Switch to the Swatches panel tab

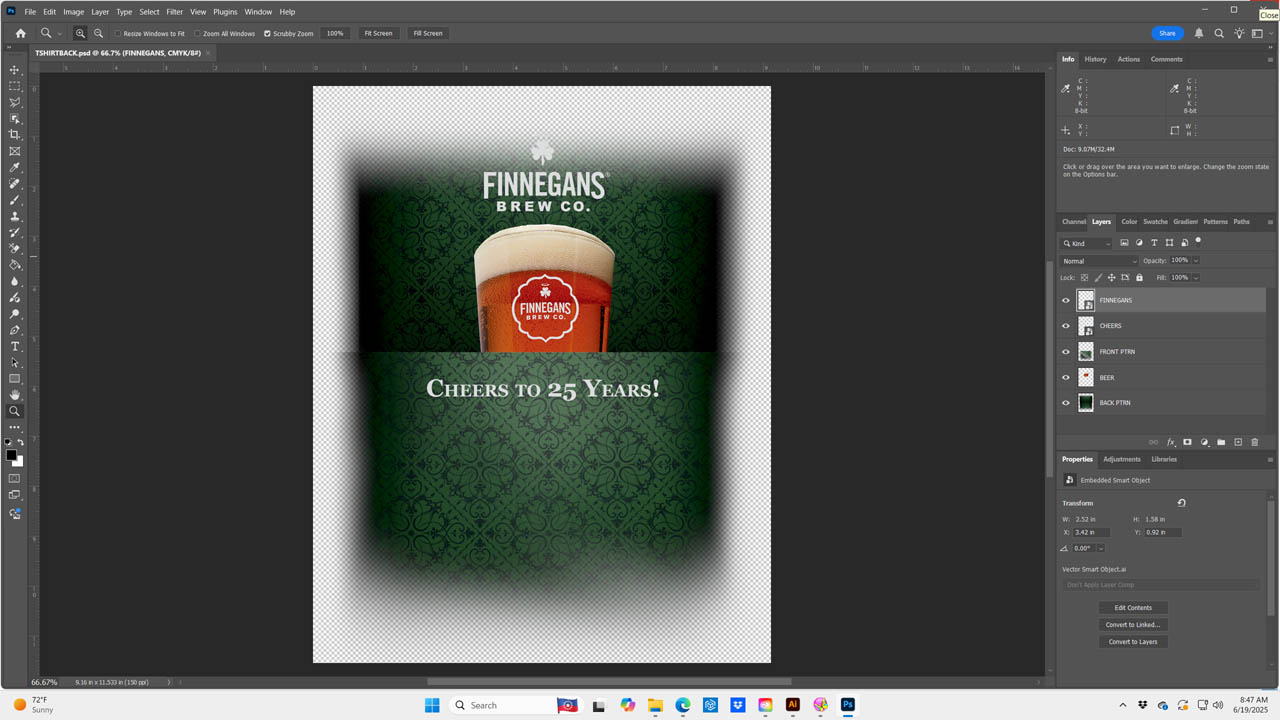1155,222
